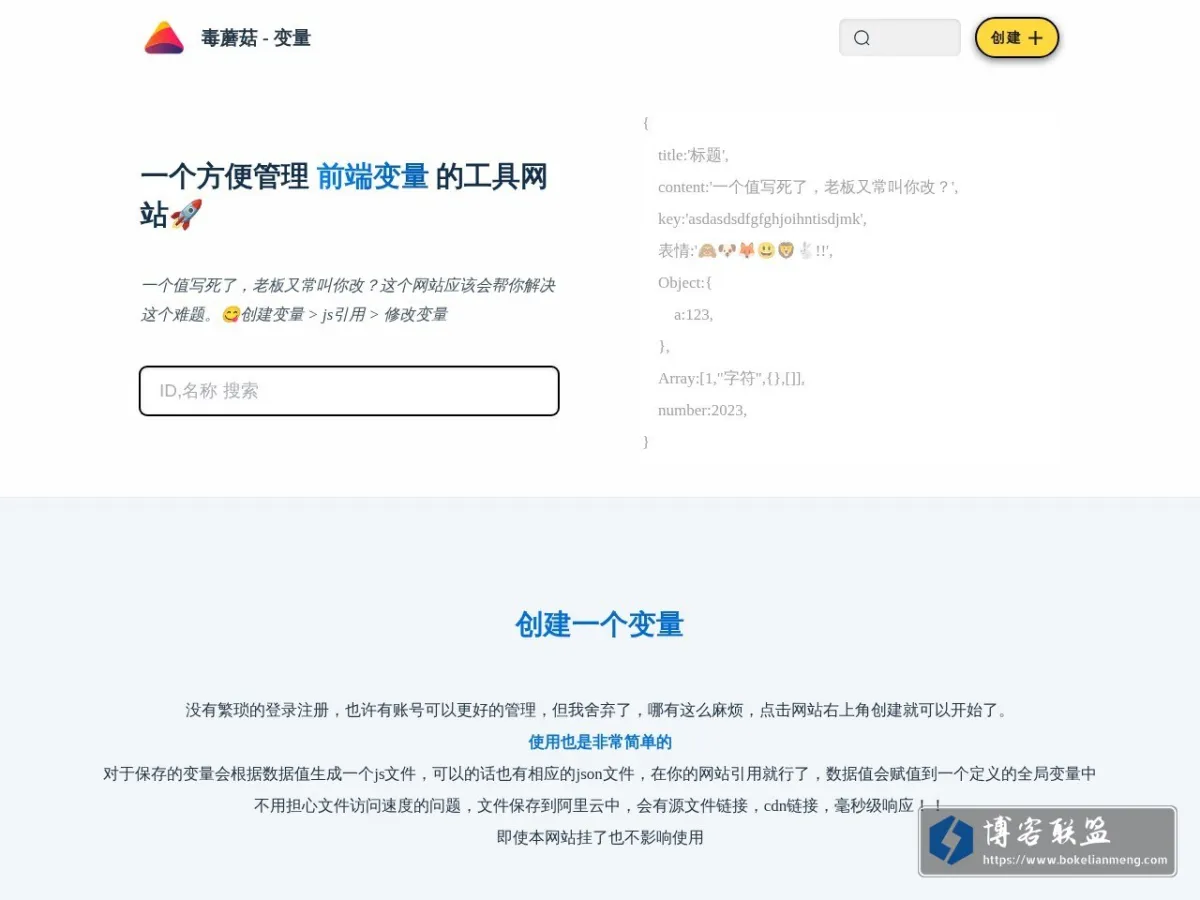This screenshot has width=1200, height=900.
Task: Click the 前端变量 highlighted heading text
Action: coord(372,177)
